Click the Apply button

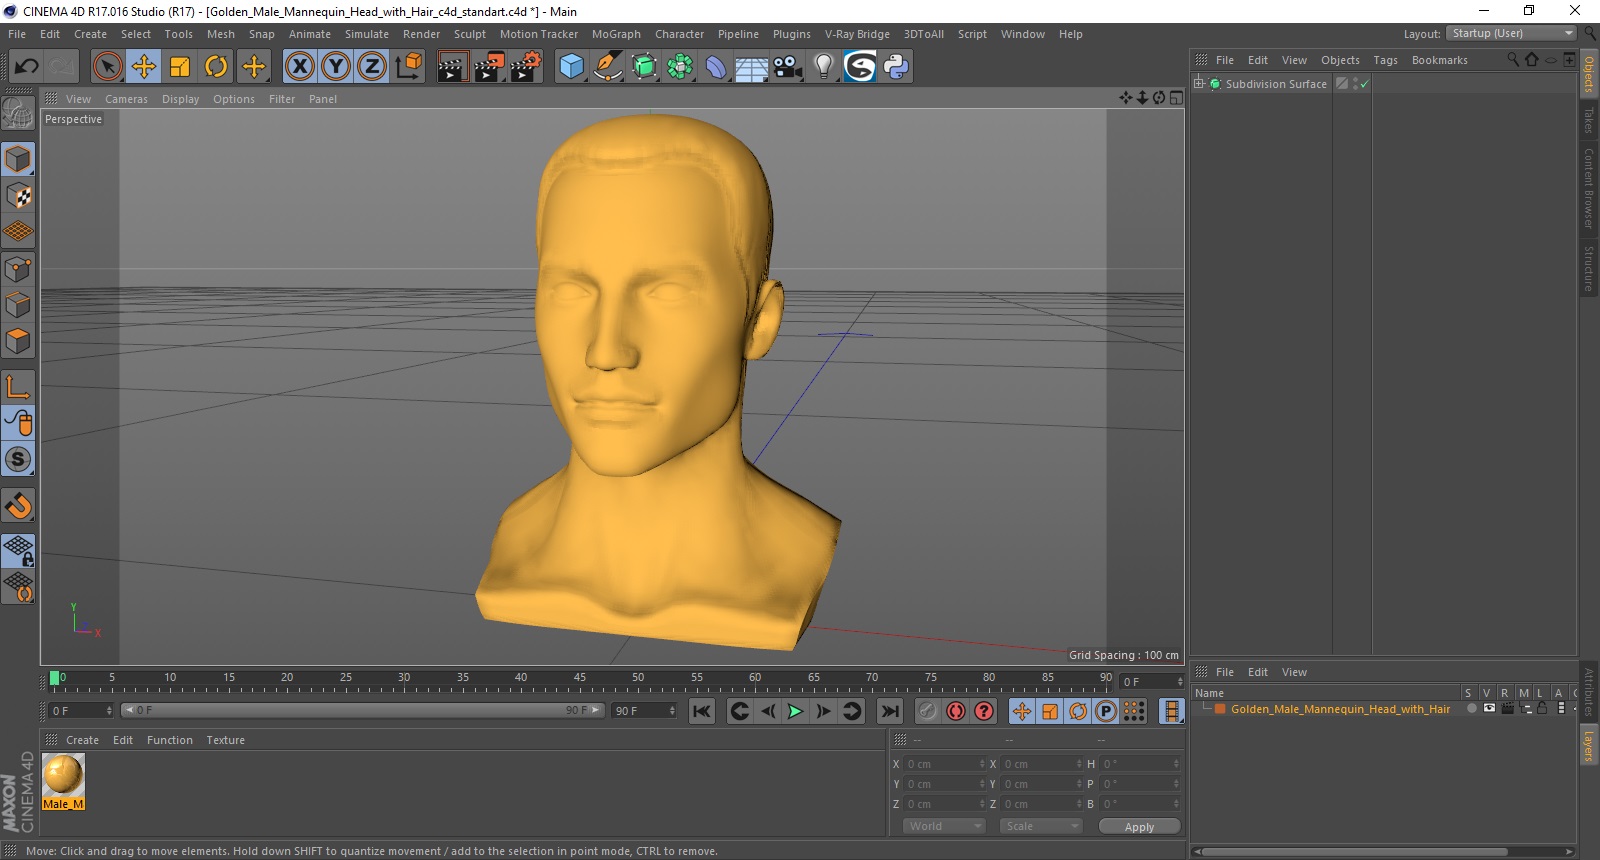point(1139,827)
